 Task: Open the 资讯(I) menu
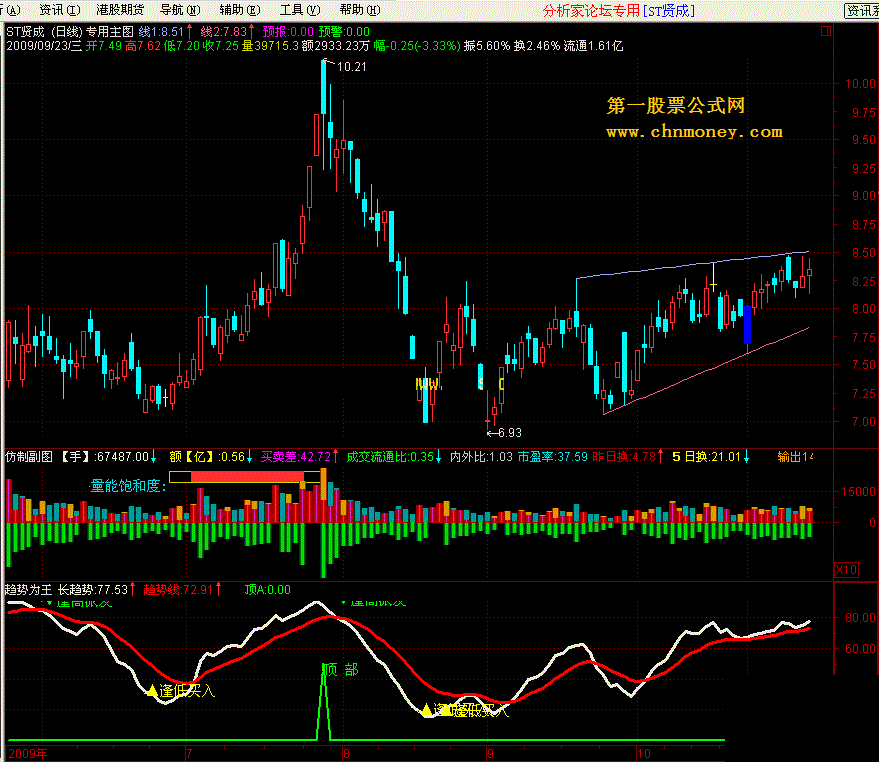click(x=60, y=10)
